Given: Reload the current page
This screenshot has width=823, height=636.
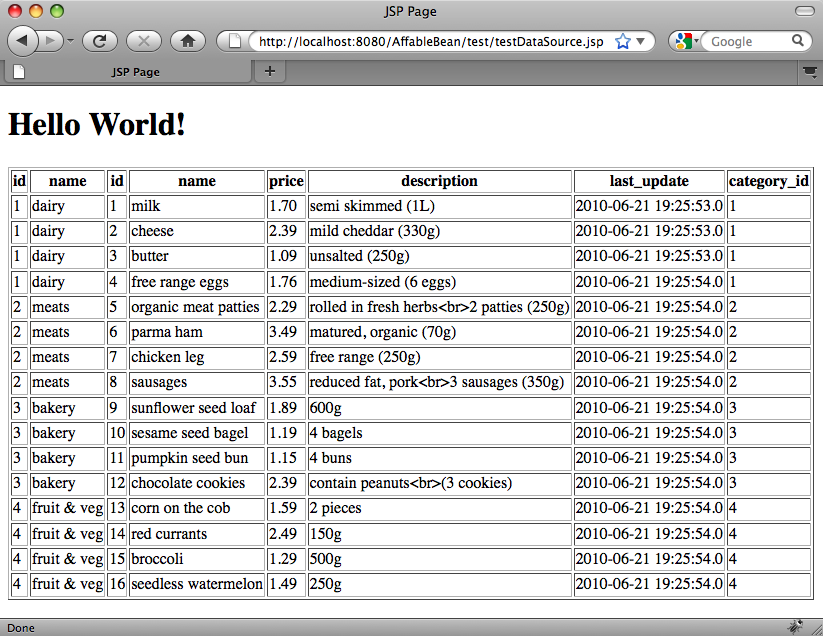Looking at the screenshot, I should (x=100, y=41).
